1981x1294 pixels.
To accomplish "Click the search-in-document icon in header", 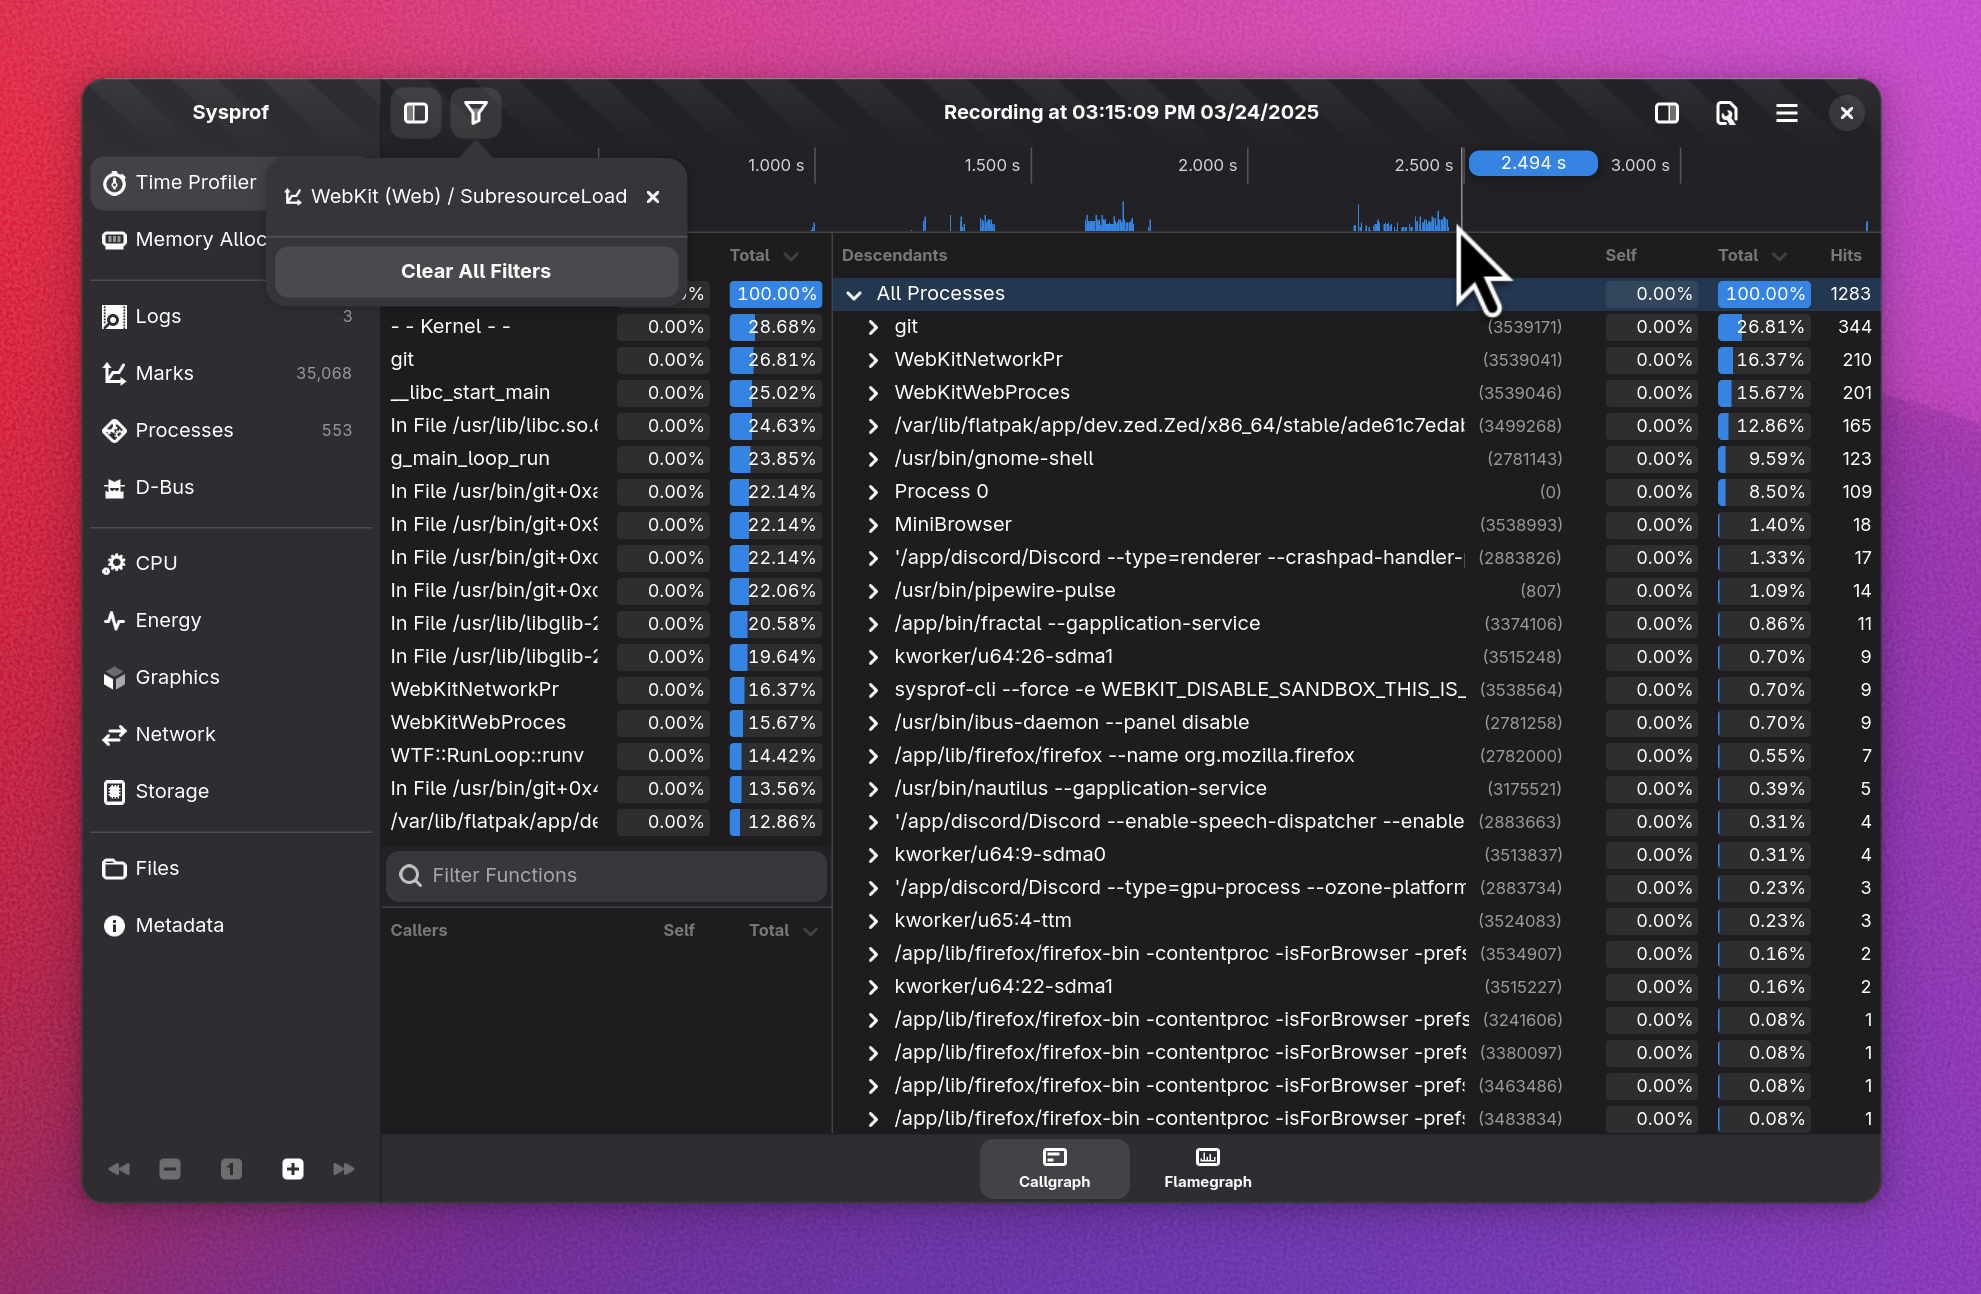I will tap(1727, 113).
